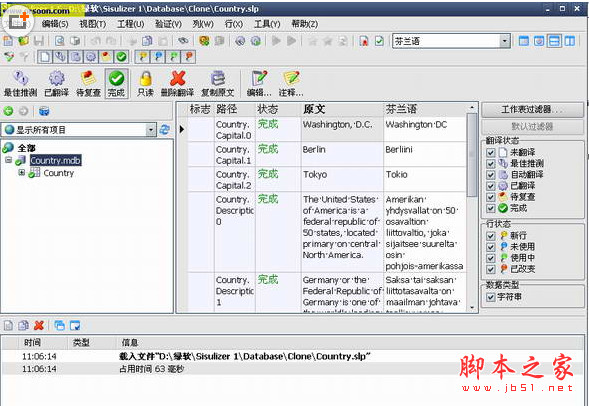Toggle the 字符串 data type checkbox
Screen dimensions: 589x406
[490, 297]
